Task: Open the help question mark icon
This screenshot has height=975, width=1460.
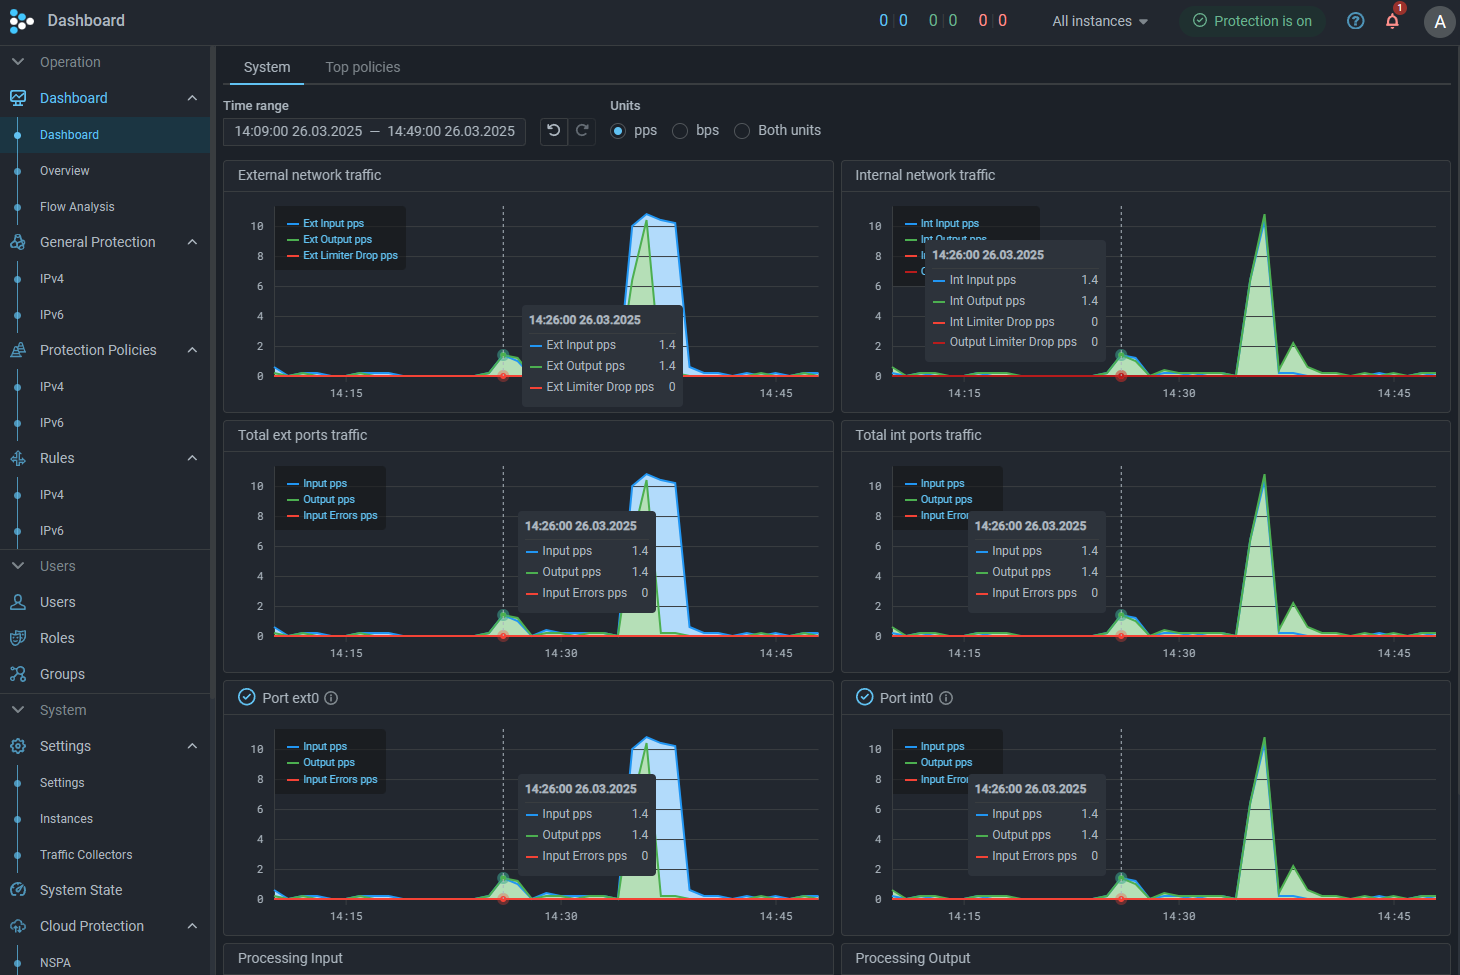Action: tap(1355, 21)
